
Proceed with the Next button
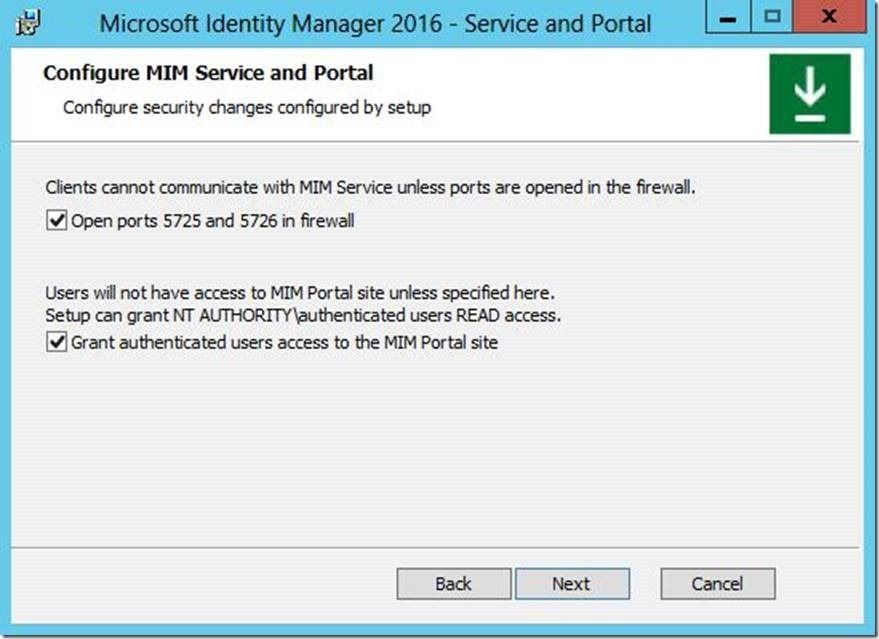[572, 584]
